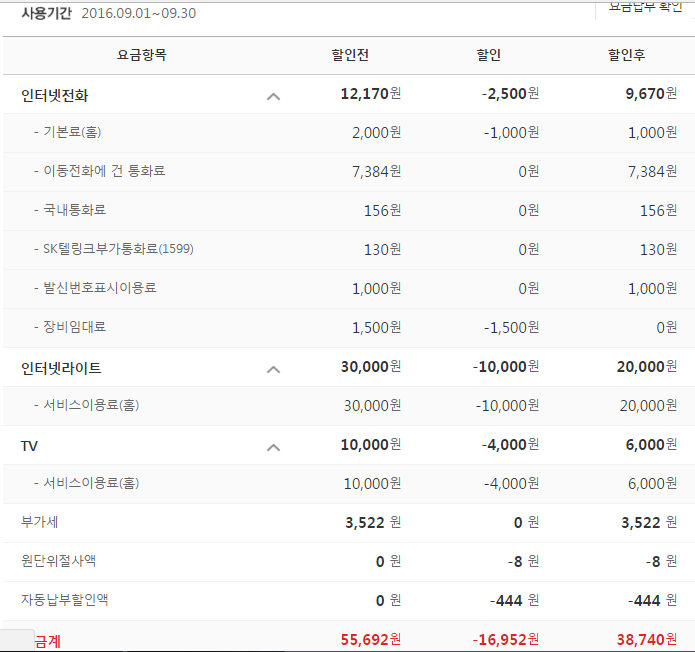This screenshot has width=695, height=652.
Task: Select the TV category label
Action: click(x=29, y=446)
